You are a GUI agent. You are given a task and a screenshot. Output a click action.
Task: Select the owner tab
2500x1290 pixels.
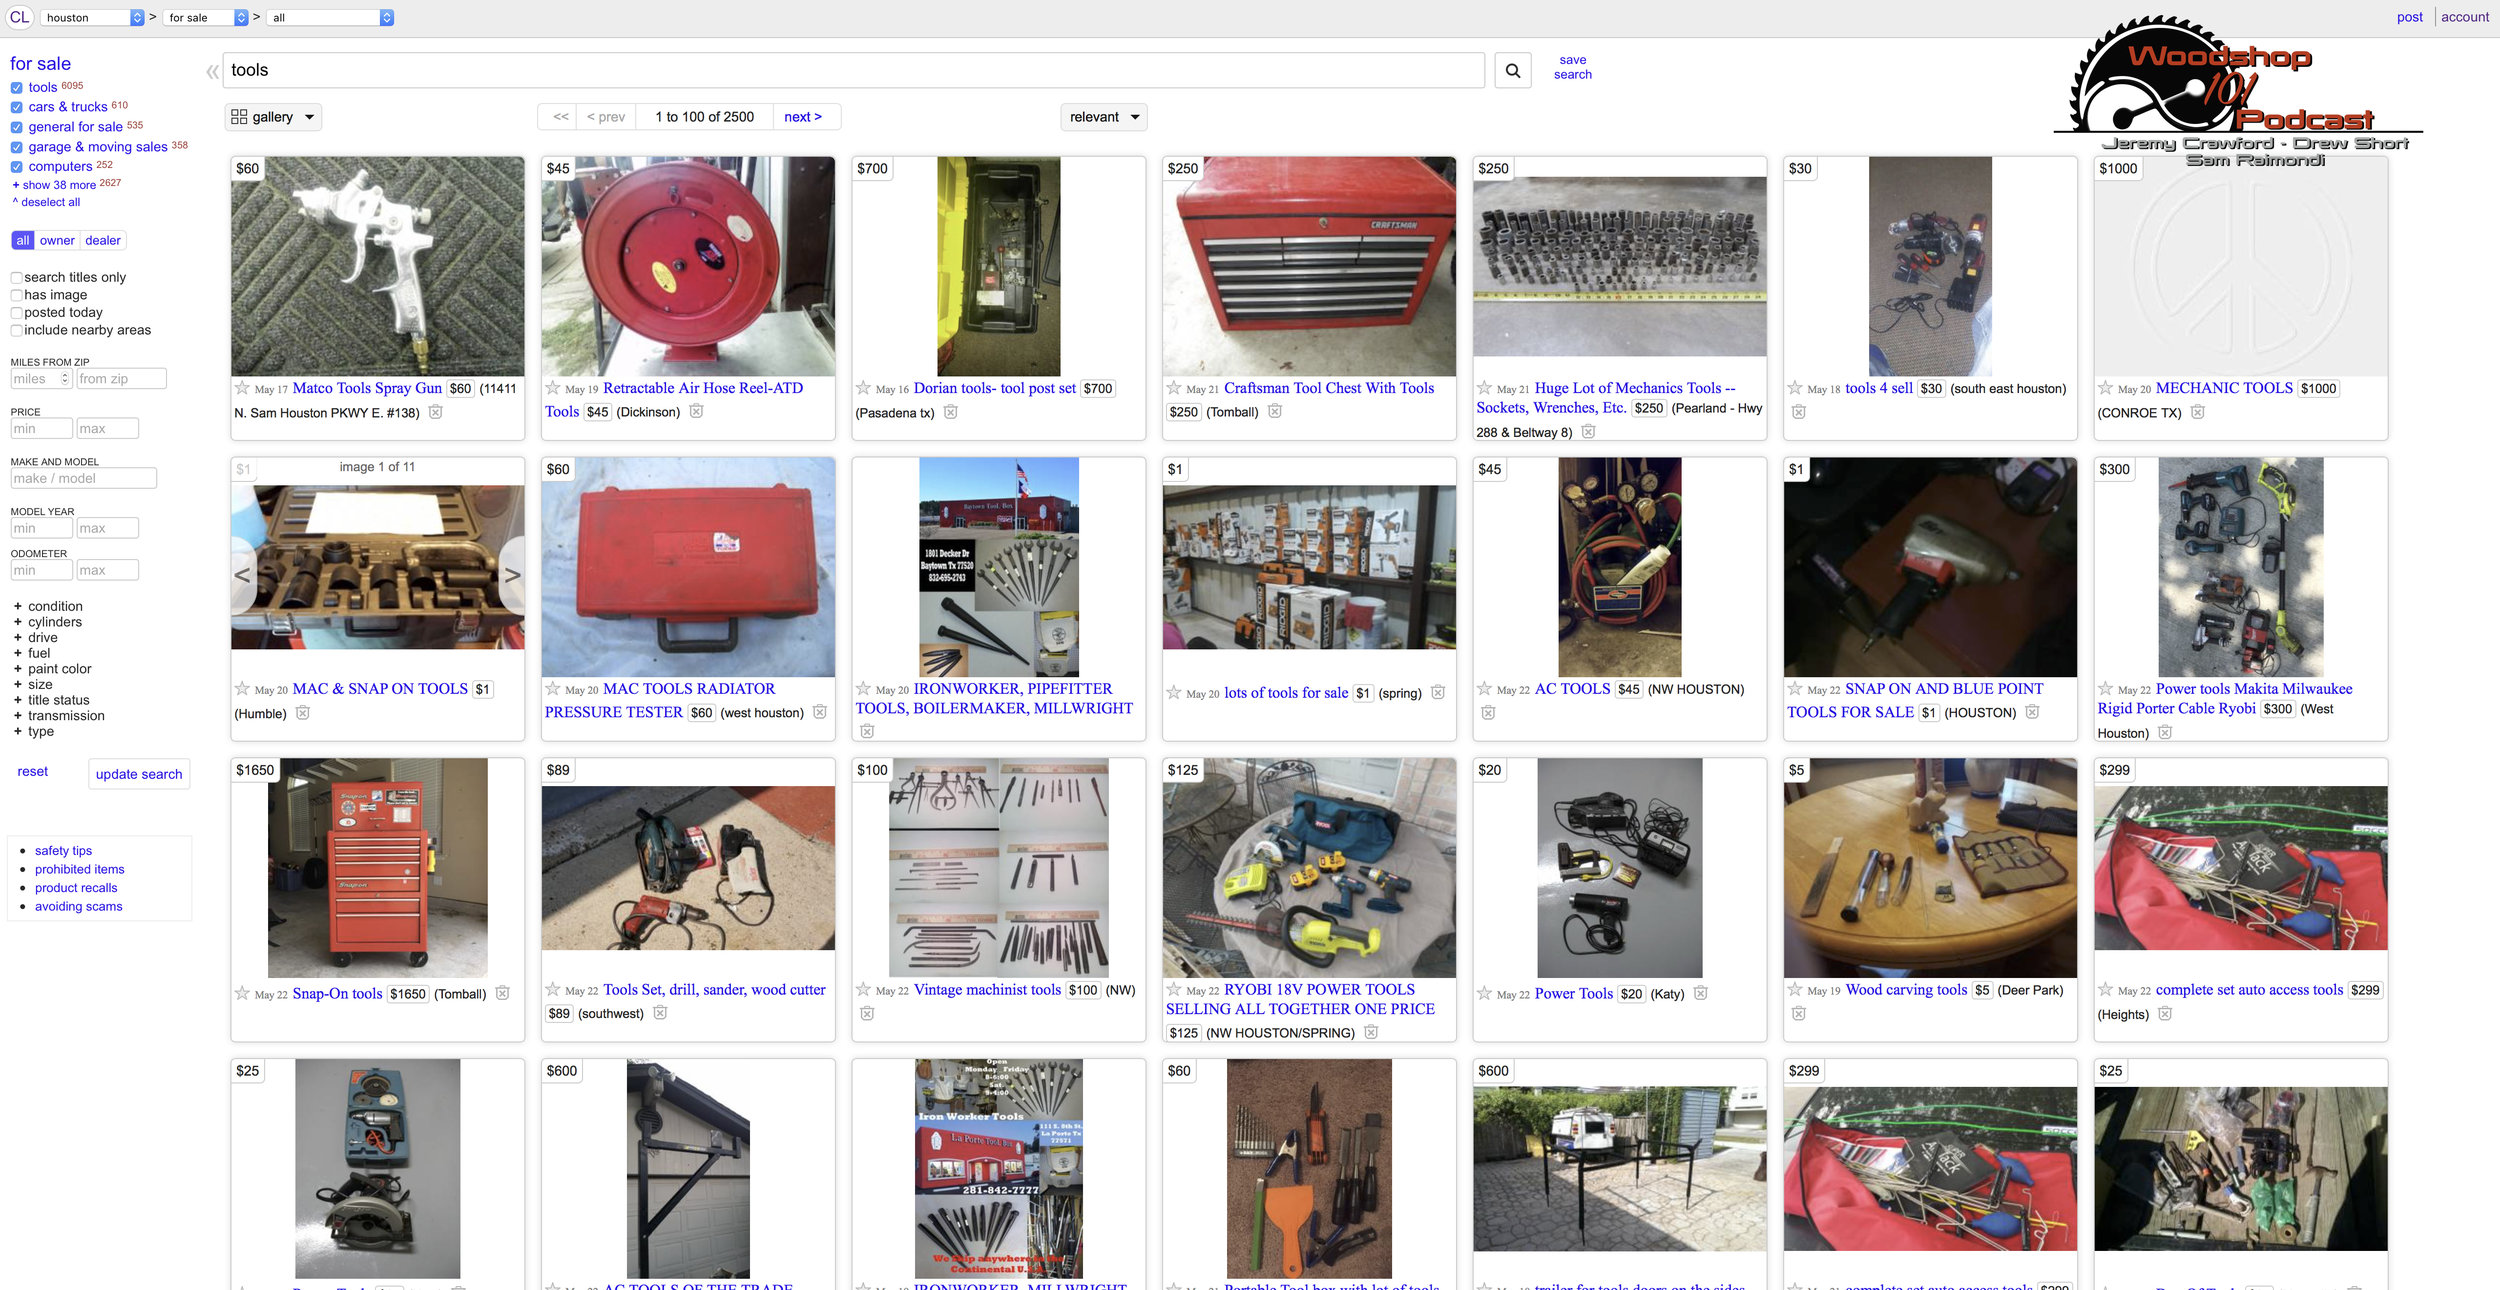tap(57, 241)
